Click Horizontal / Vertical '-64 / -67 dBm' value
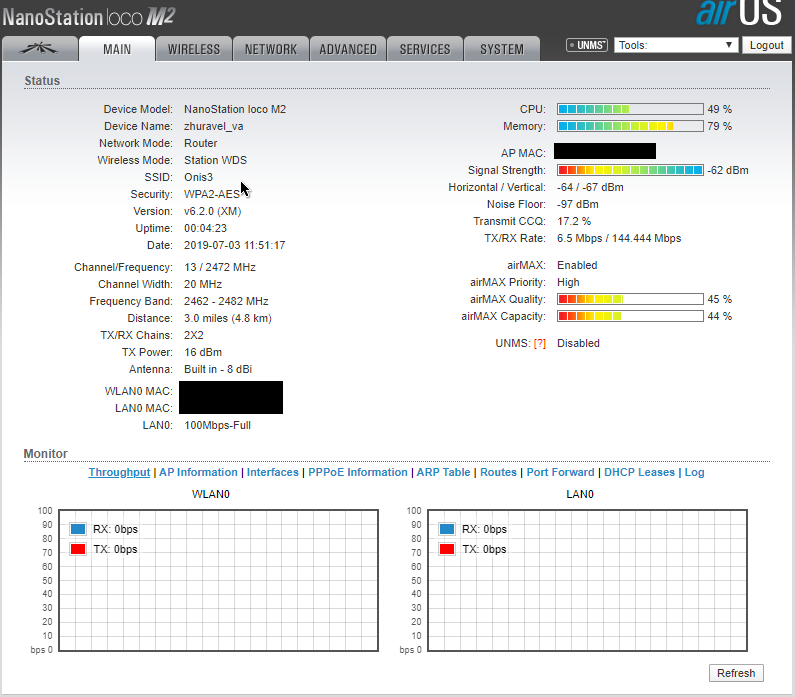795x697 pixels. point(590,188)
